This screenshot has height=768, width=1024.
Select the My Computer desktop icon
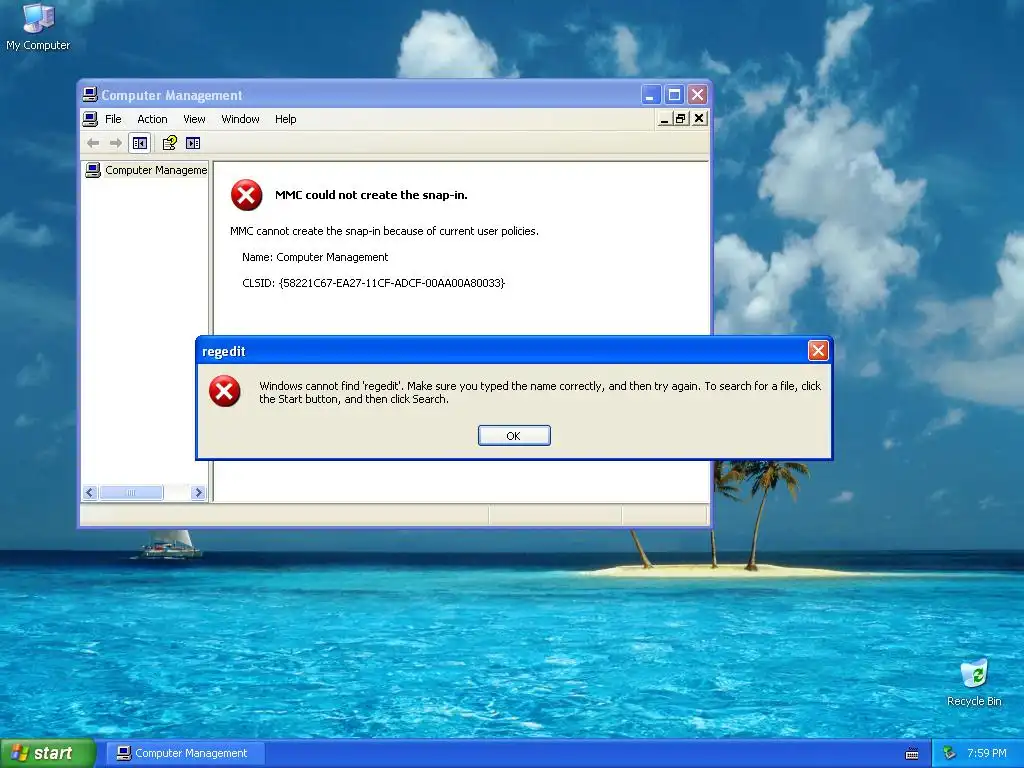click(38, 26)
